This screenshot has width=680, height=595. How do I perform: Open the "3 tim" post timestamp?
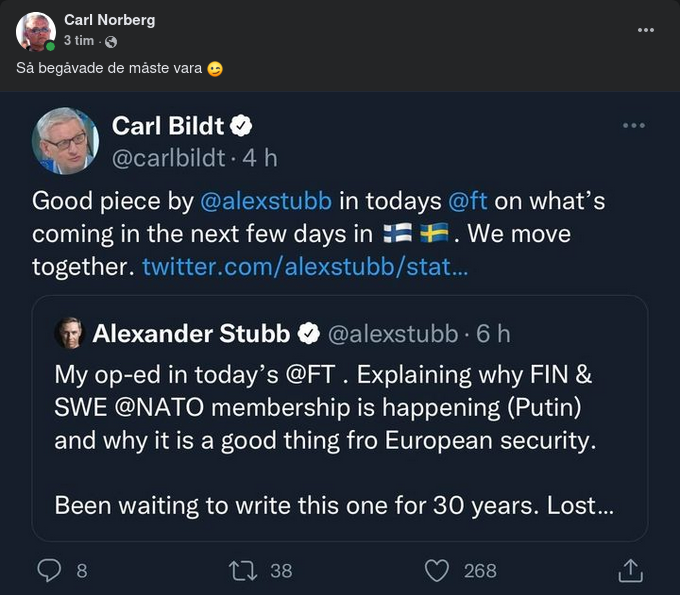[x=78, y=41]
